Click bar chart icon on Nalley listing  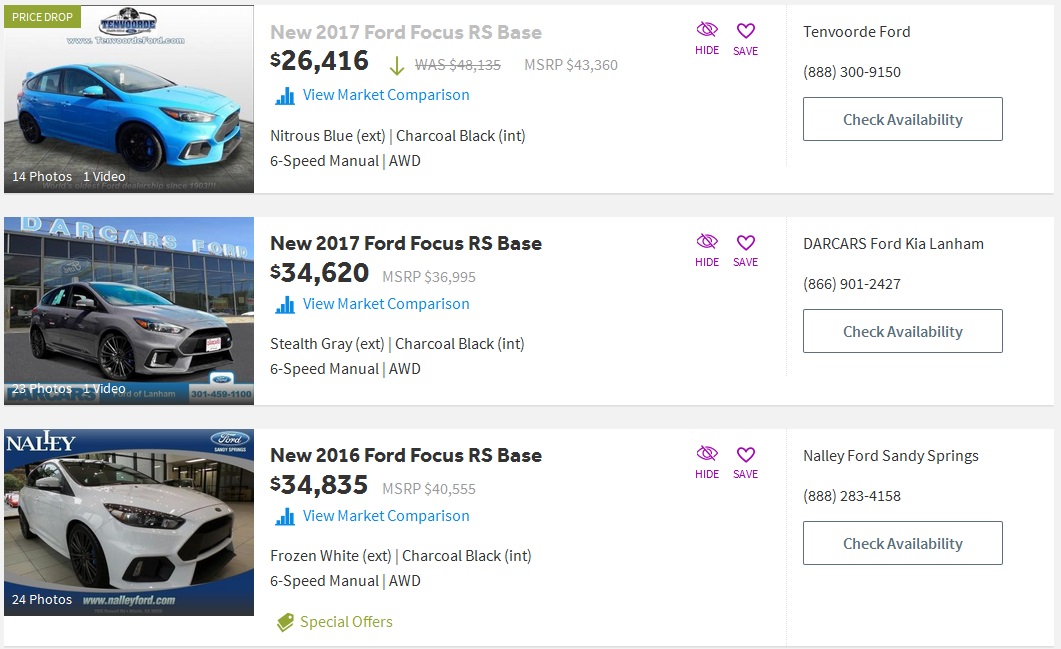[x=285, y=517]
